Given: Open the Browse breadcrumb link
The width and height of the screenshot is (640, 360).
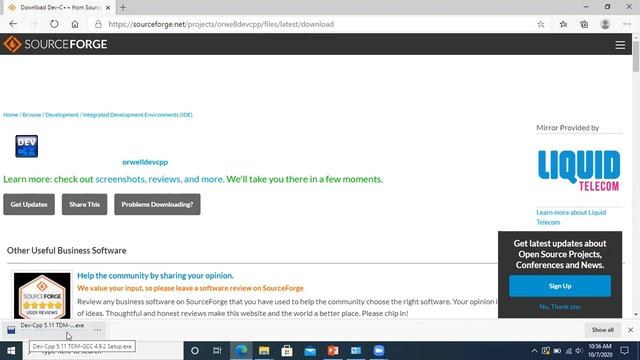Looking at the screenshot, I should 32,115.
